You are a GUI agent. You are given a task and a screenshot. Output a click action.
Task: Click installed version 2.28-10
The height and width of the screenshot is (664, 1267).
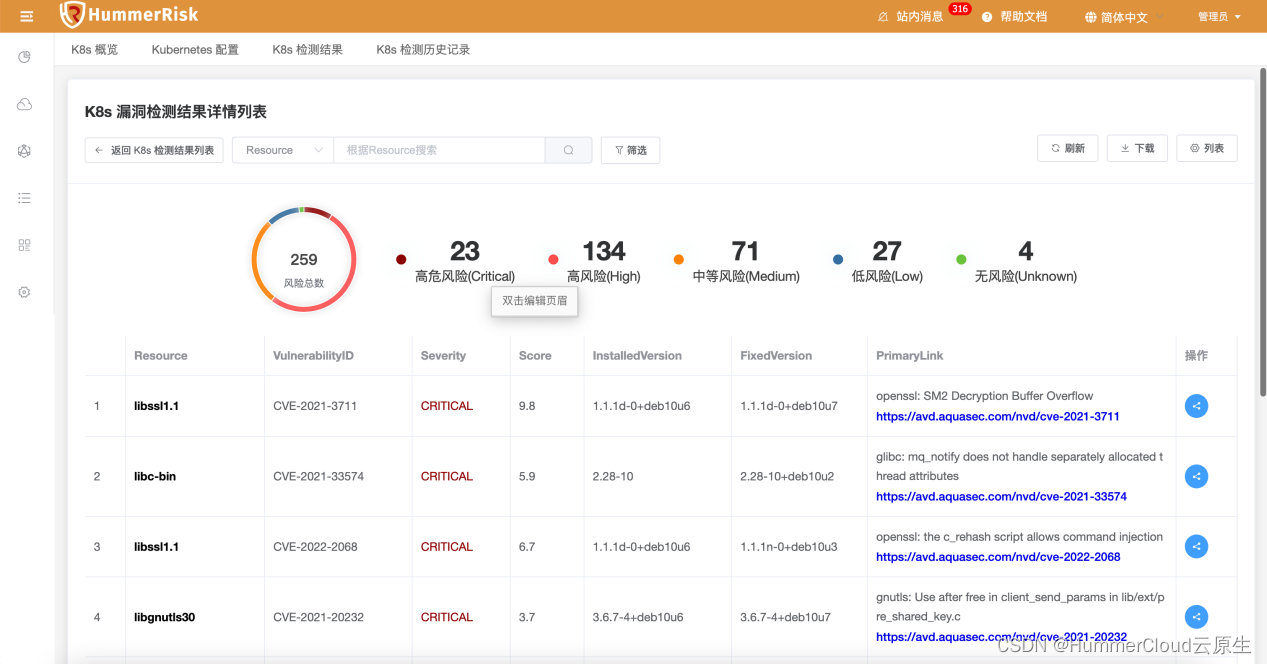click(x=613, y=477)
